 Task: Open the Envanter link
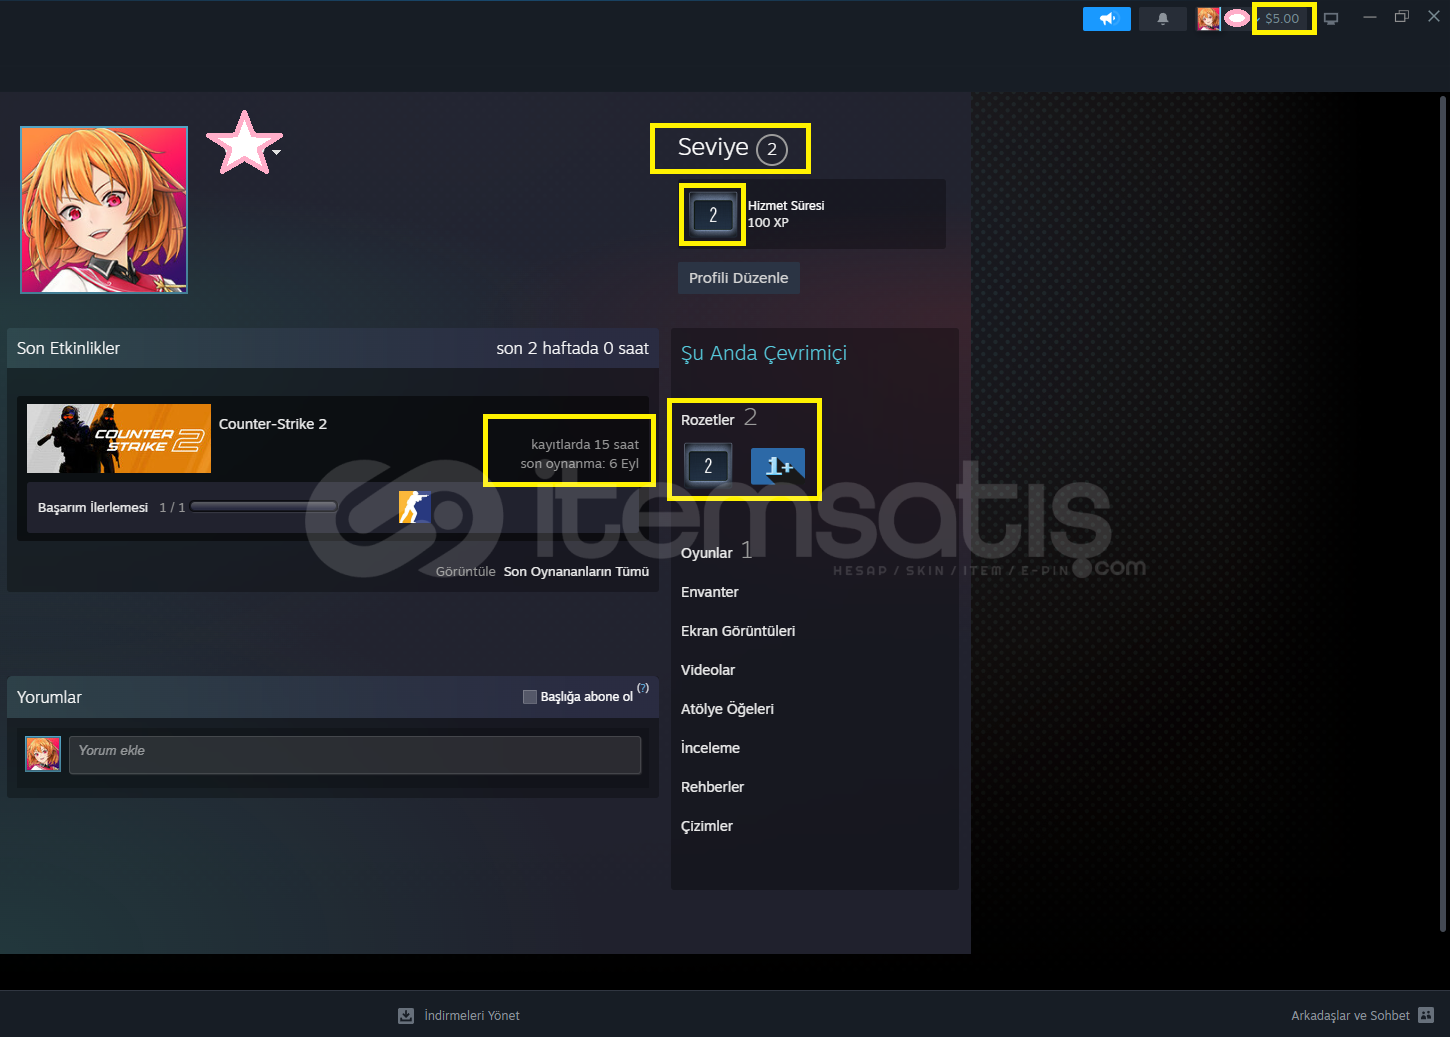coord(710,592)
